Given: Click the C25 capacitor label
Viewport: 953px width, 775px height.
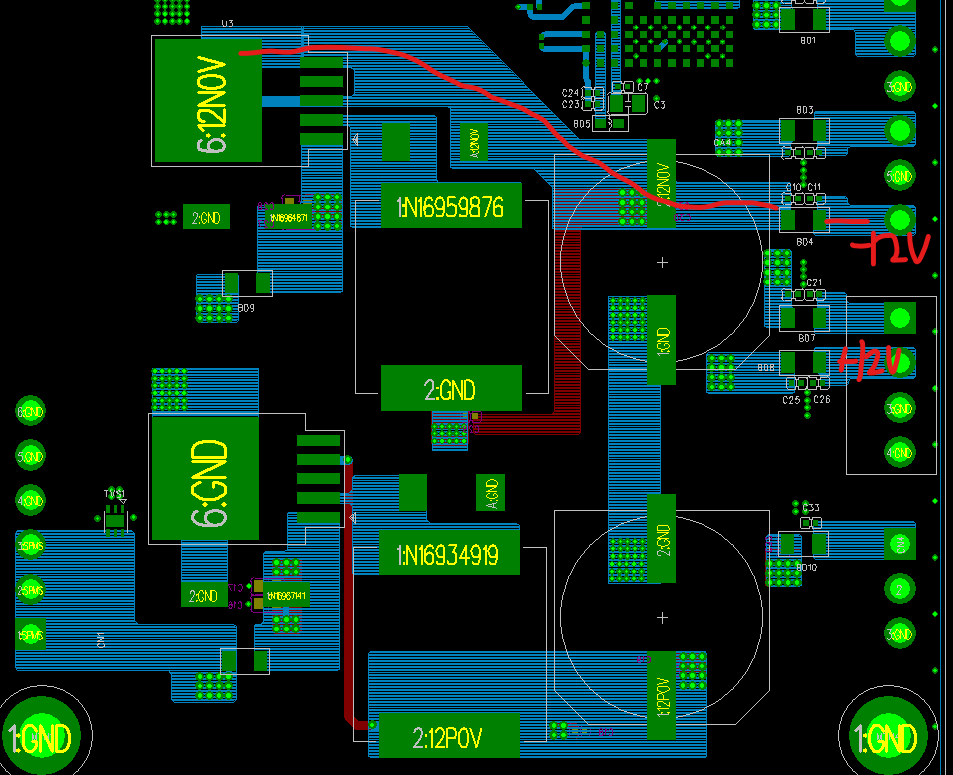Looking at the screenshot, I should (791, 400).
